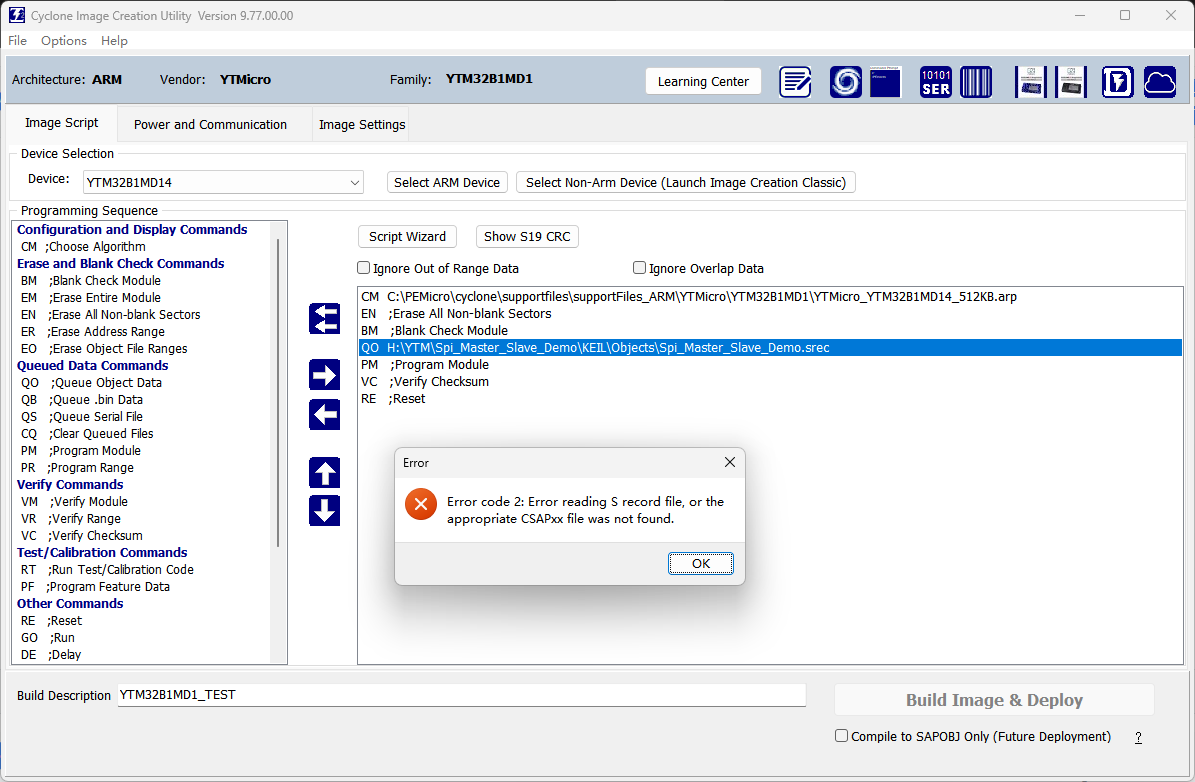This screenshot has height=782, width=1195.
Task: Click the lightning bolt flash icon
Action: [1117, 82]
